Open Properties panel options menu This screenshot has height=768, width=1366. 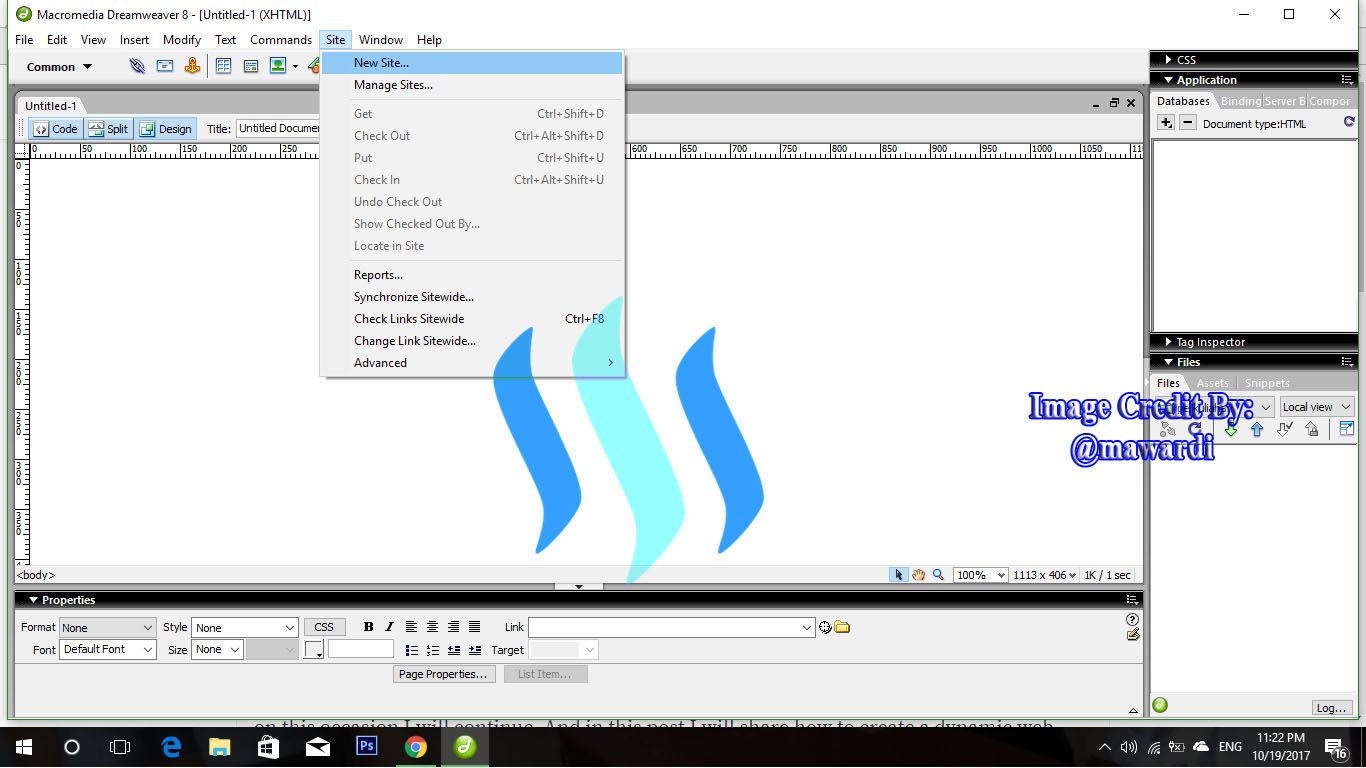pyautogui.click(x=1132, y=600)
